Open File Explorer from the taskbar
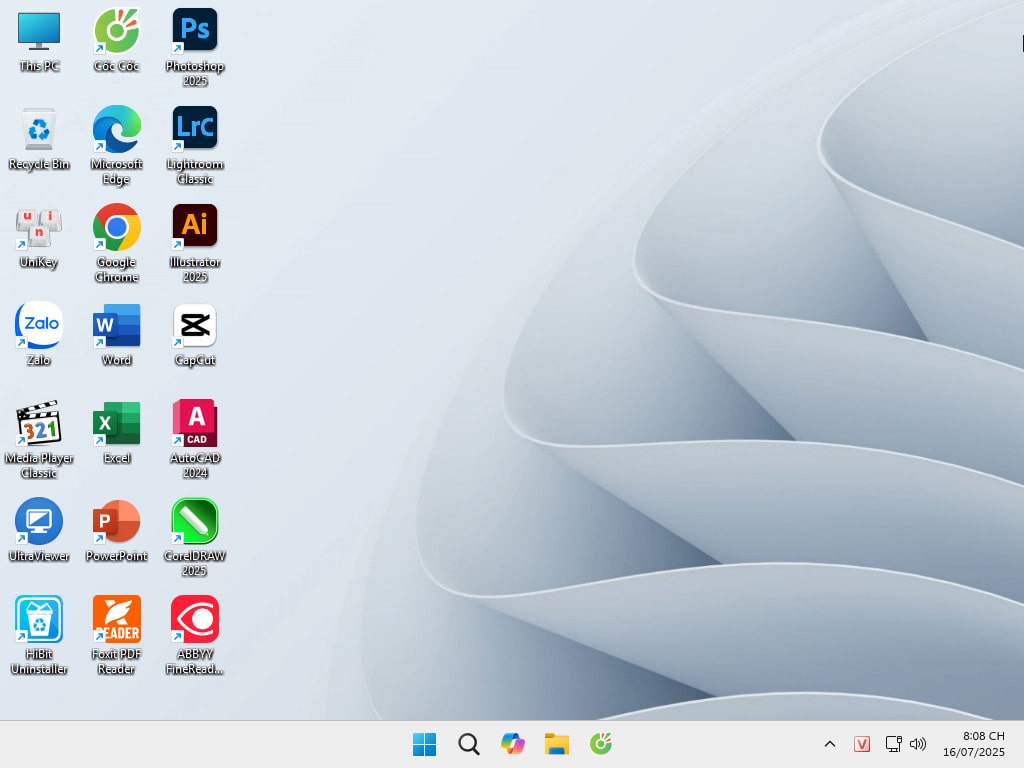The width and height of the screenshot is (1024, 768). [x=557, y=744]
